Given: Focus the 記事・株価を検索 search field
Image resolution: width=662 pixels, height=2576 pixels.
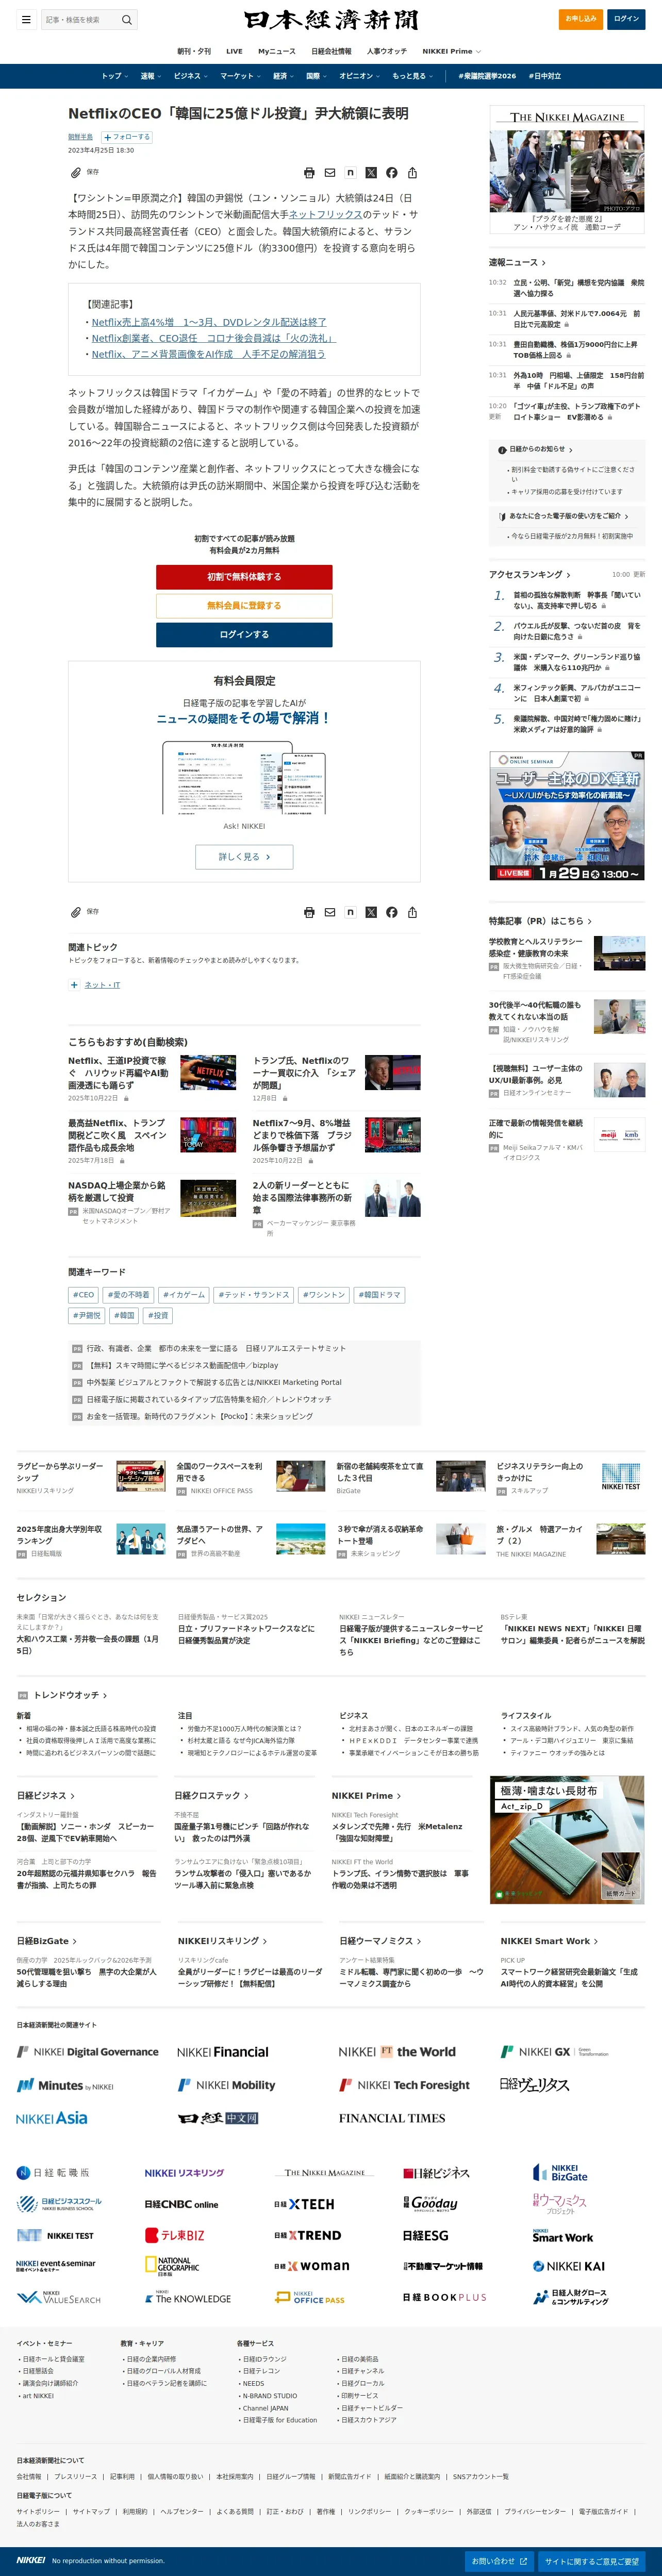Looking at the screenshot, I should (80, 20).
